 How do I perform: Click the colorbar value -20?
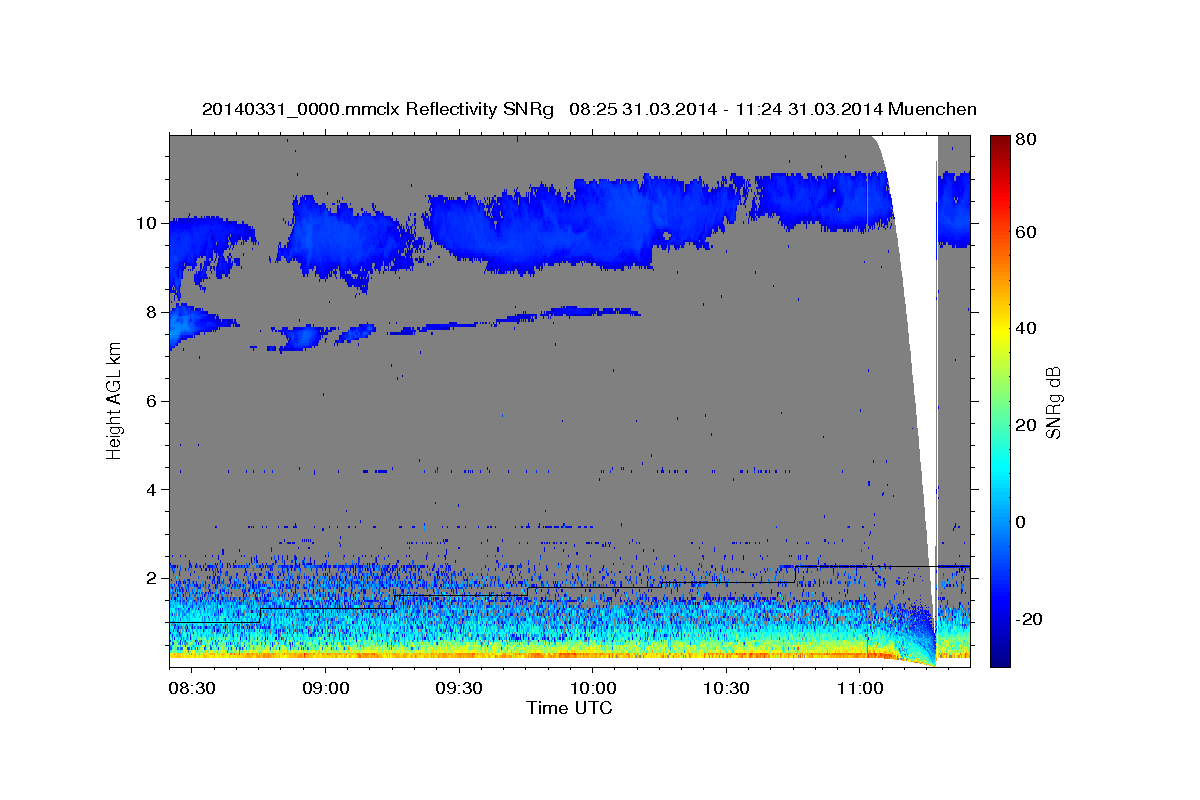tap(1031, 619)
